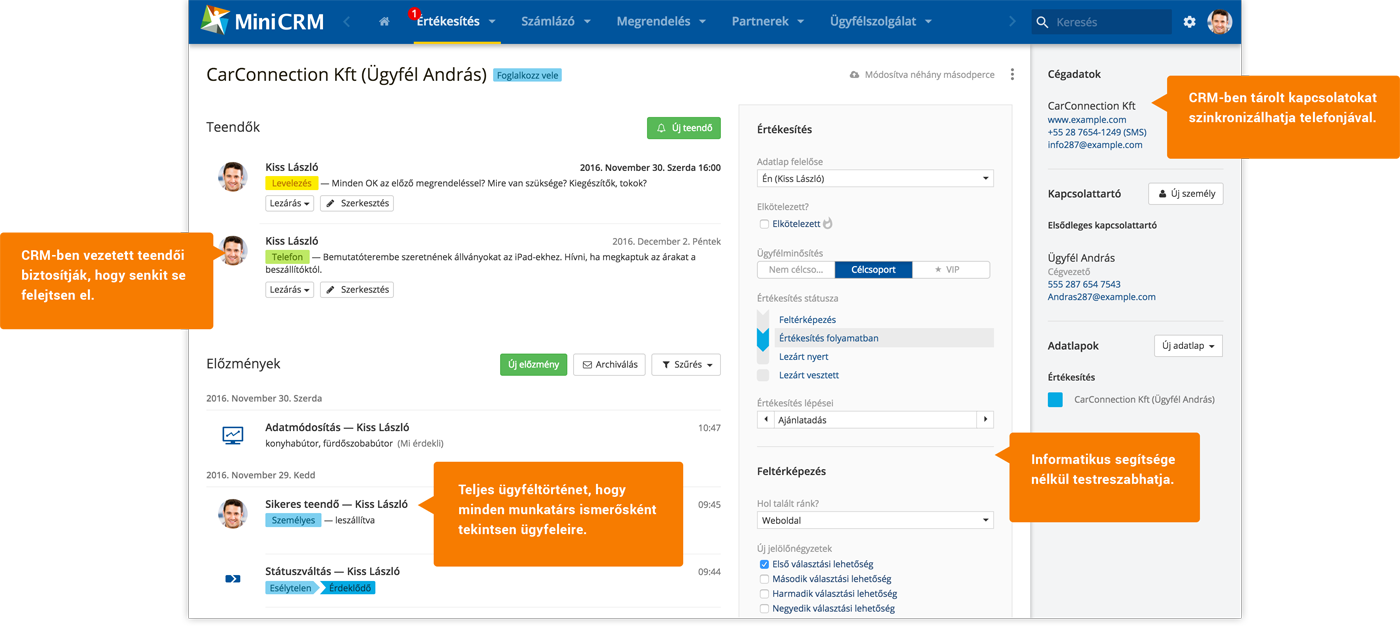Screen dimensions: 1400x626
Task: Select VIP qualification option
Action: click(951, 270)
